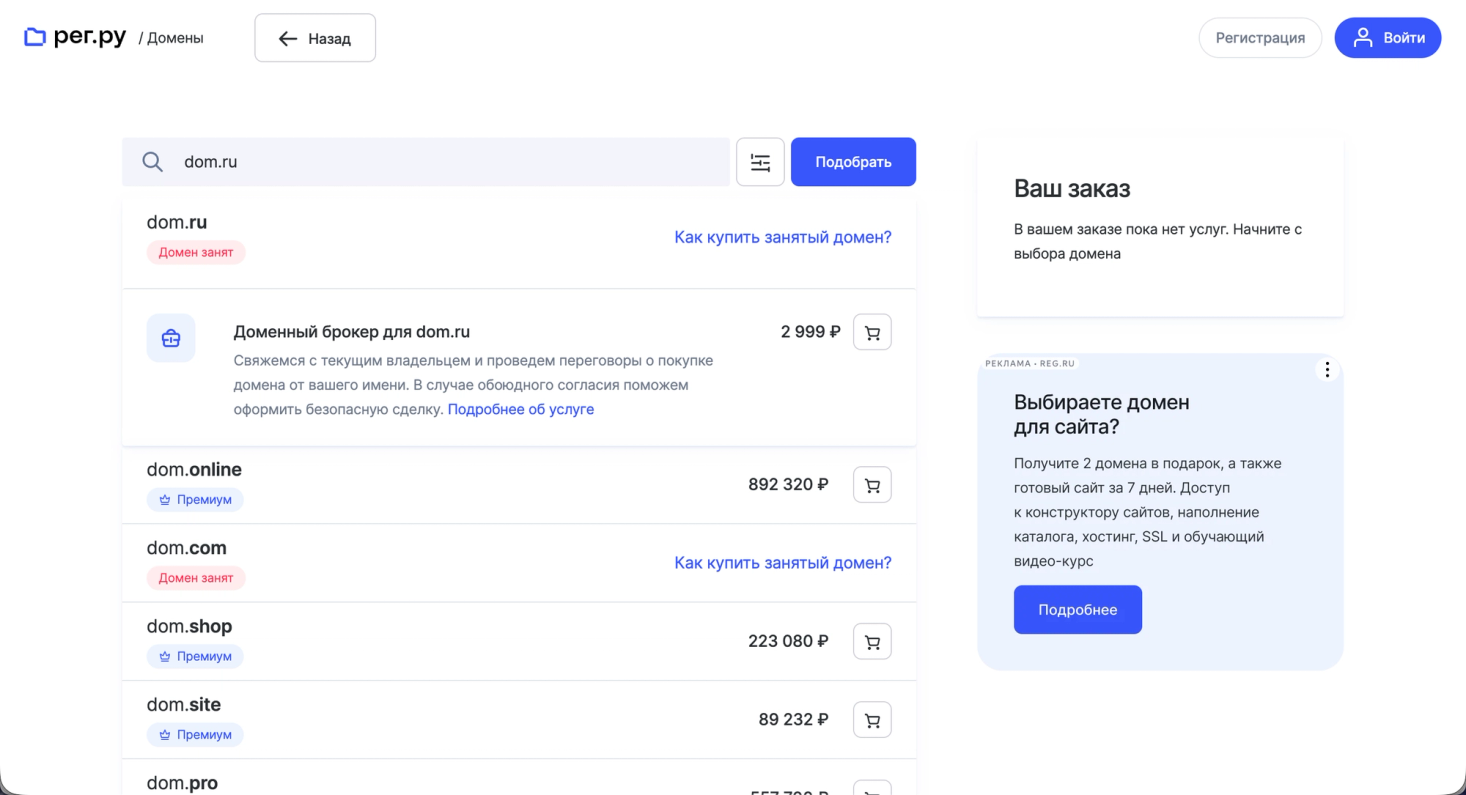Add dom.site to cart
The image size is (1466, 795).
[x=872, y=720]
